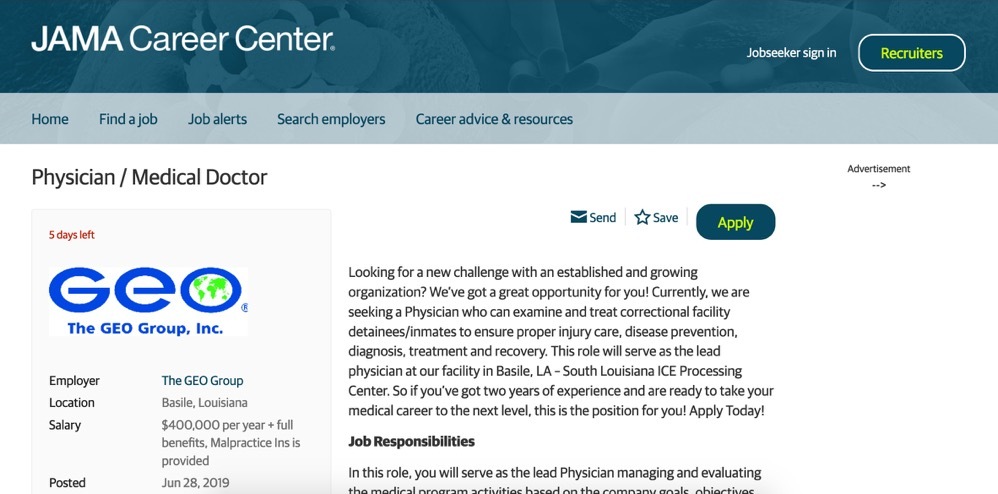Open Jobseeker sign in
Screen dimensions: 998x494
[791, 53]
